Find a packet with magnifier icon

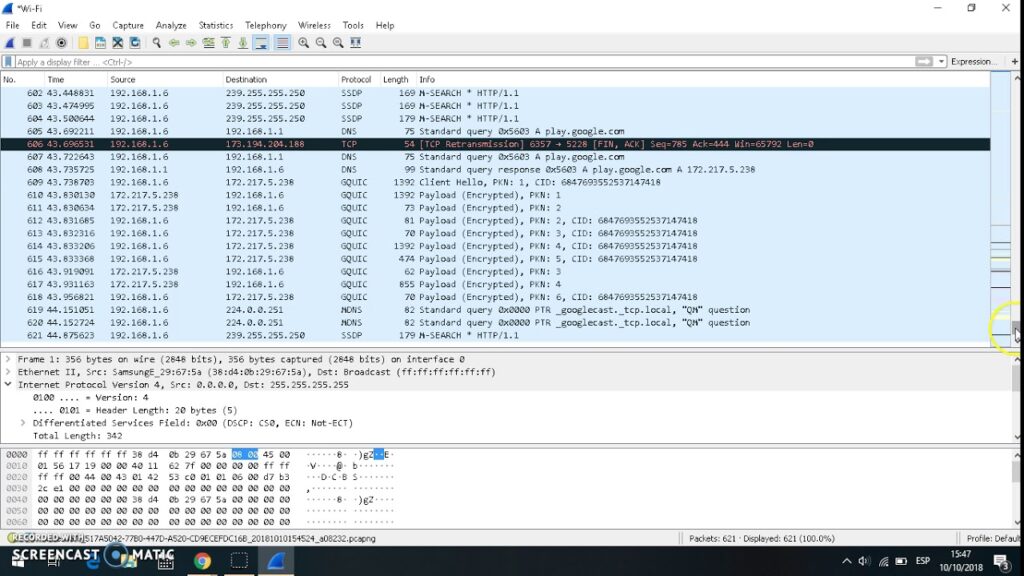pyautogui.click(x=157, y=43)
